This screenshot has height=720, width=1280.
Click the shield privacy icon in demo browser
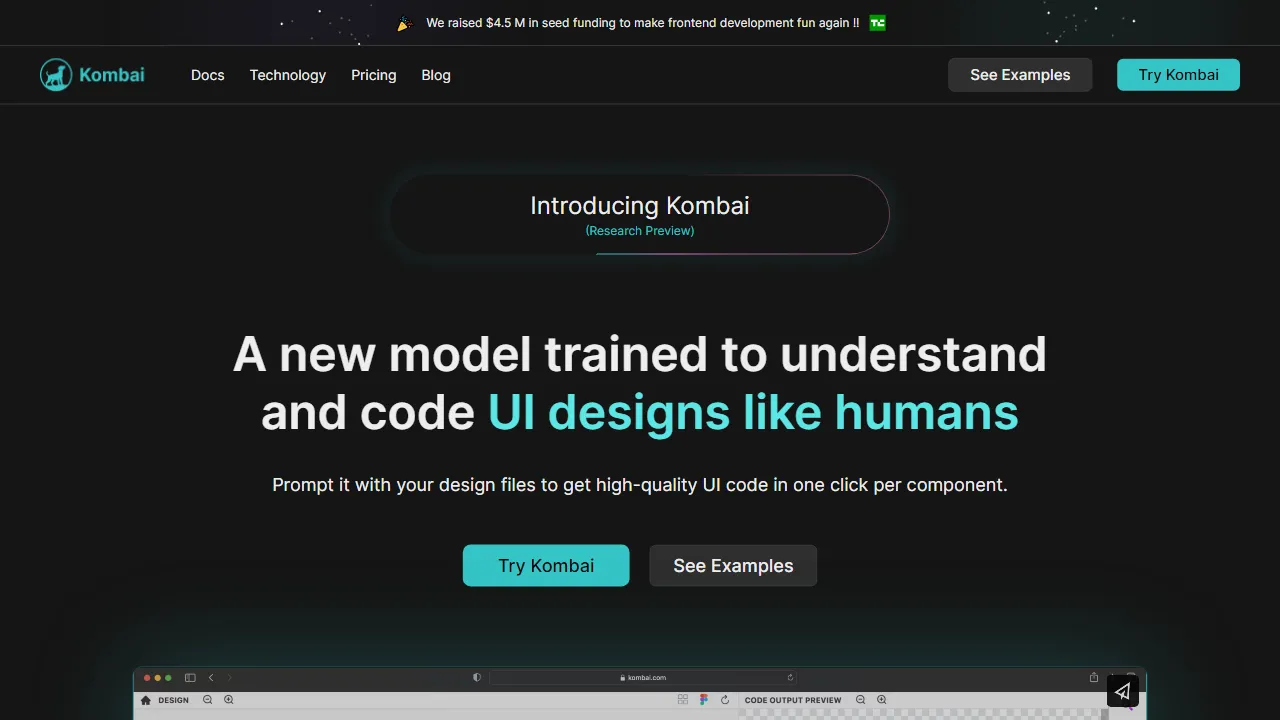pos(477,677)
